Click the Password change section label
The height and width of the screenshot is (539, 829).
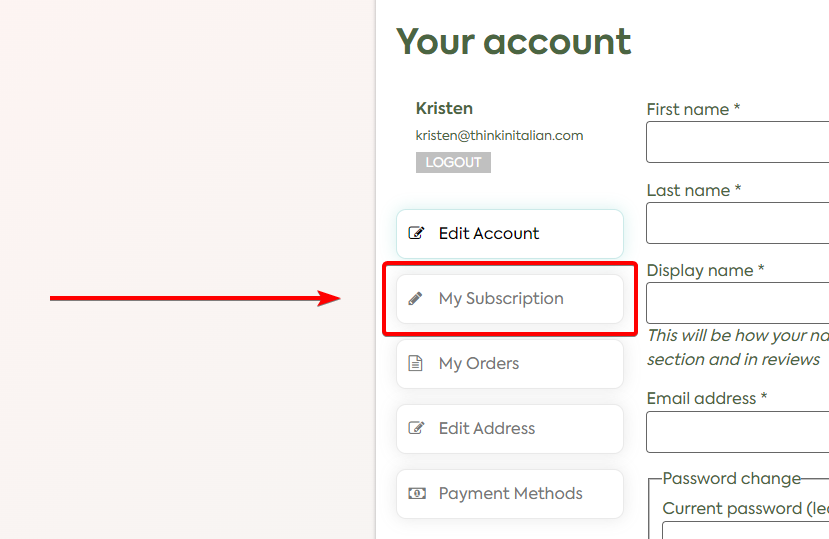(731, 478)
